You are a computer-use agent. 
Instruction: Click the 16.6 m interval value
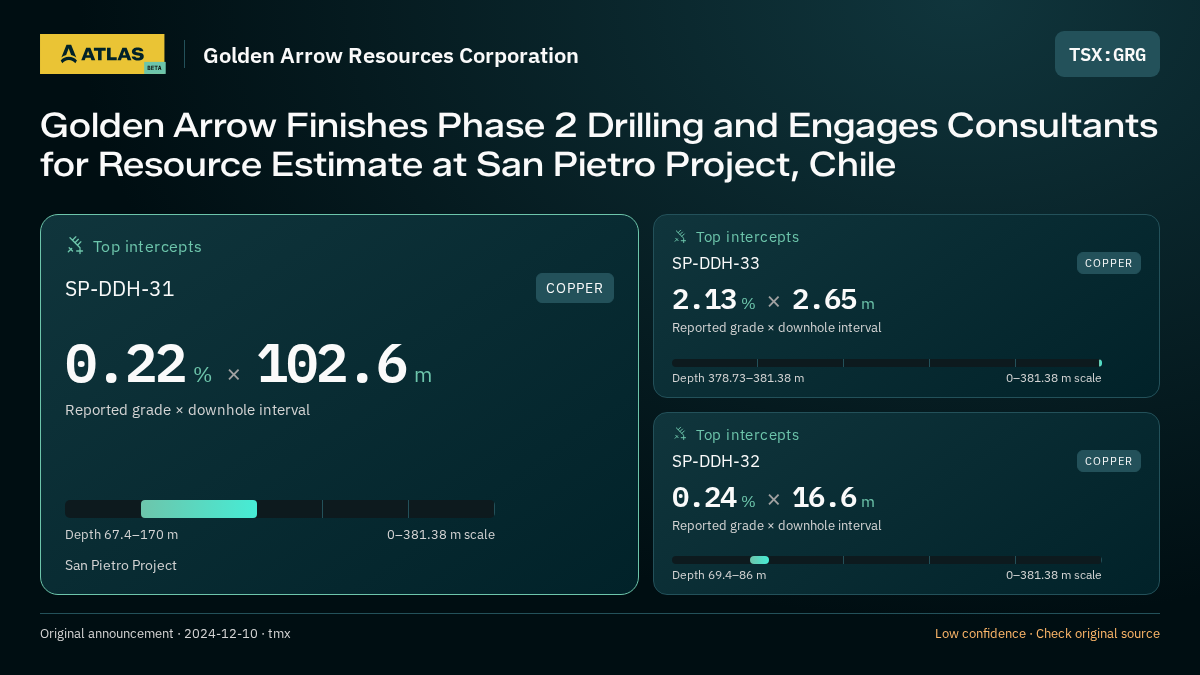coord(833,498)
